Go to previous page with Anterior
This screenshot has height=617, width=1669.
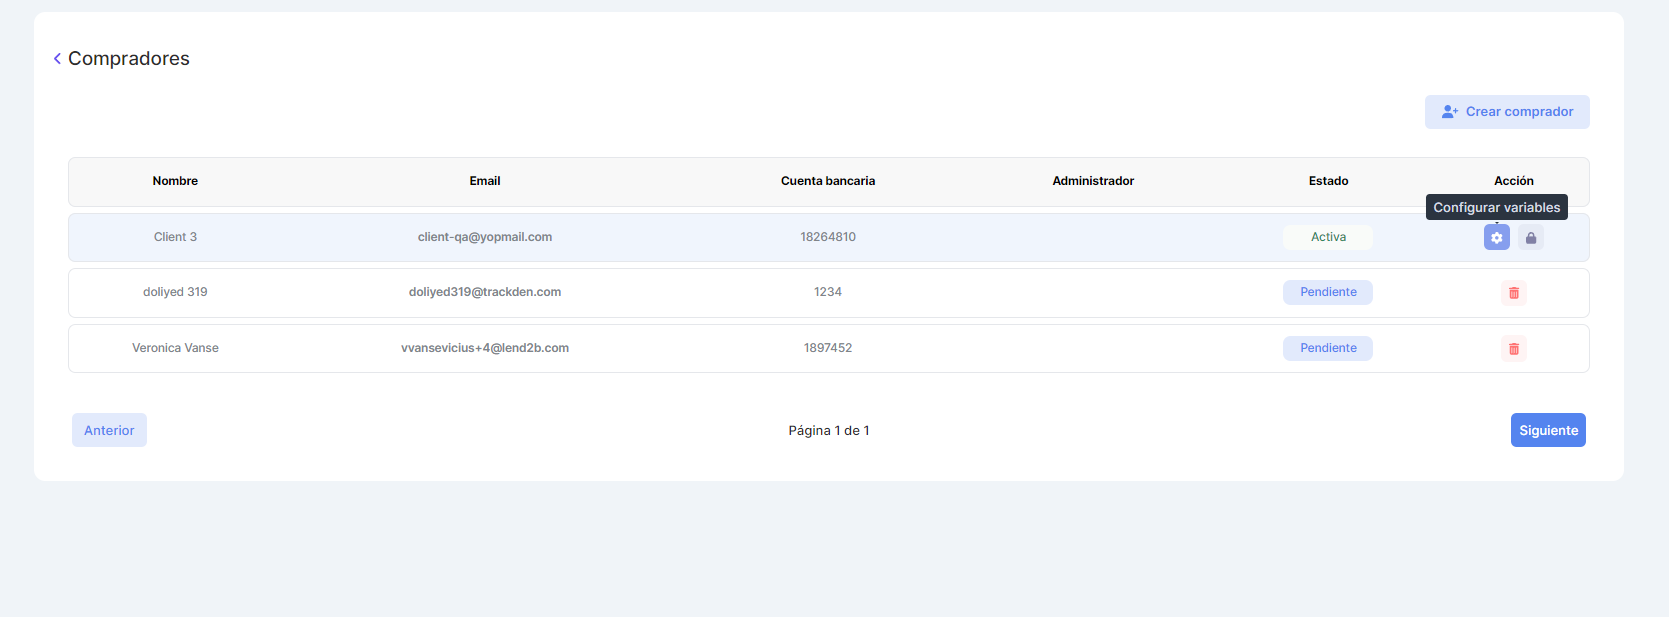(x=109, y=430)
